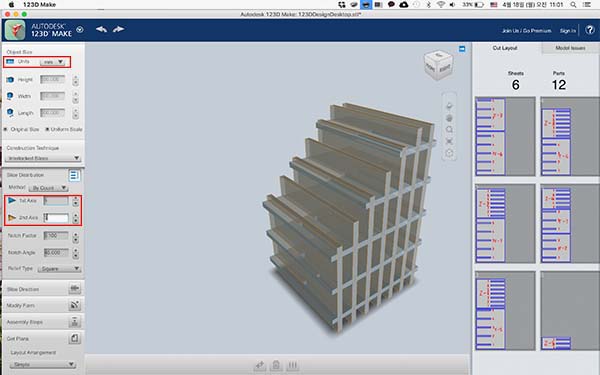The image size is (600, 375).
Task: Click the Slice Distribution panel icon
Action: [74, 175]
